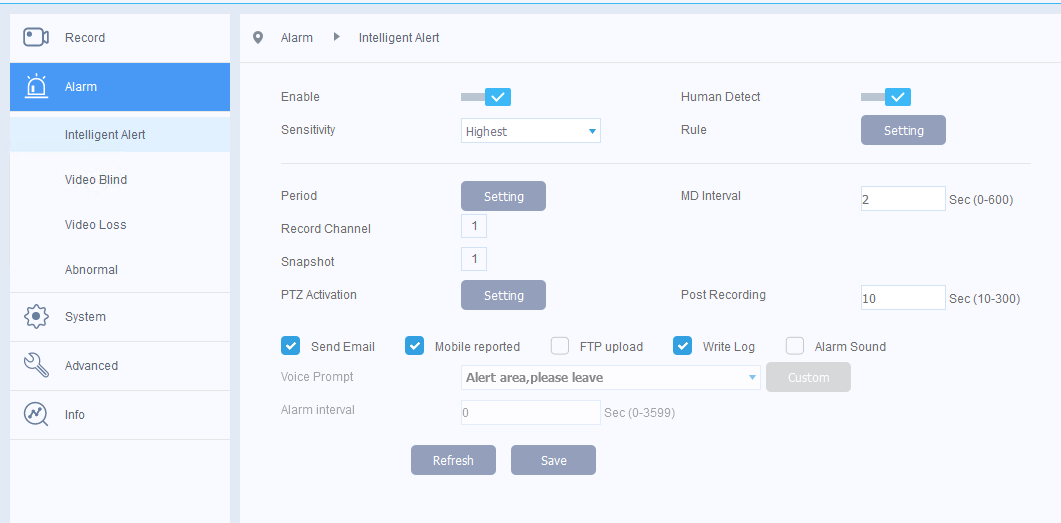Open the Sensitivity dropdown

coord(530,131)
